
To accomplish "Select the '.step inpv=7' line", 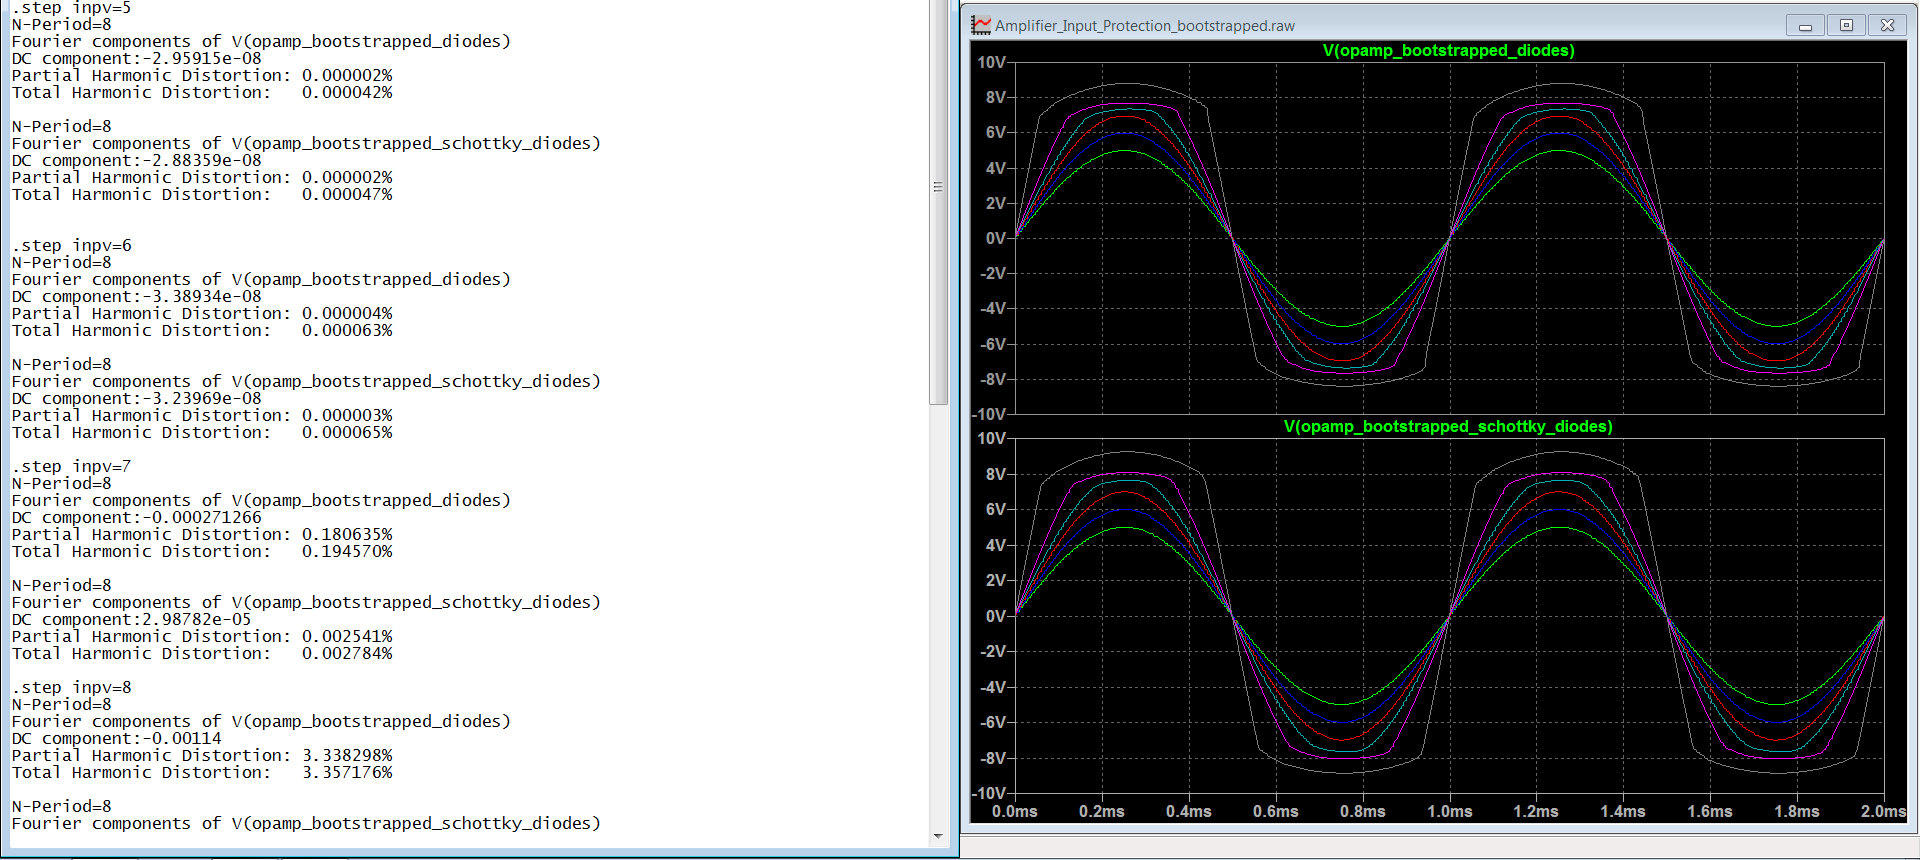I will (71, 466).
